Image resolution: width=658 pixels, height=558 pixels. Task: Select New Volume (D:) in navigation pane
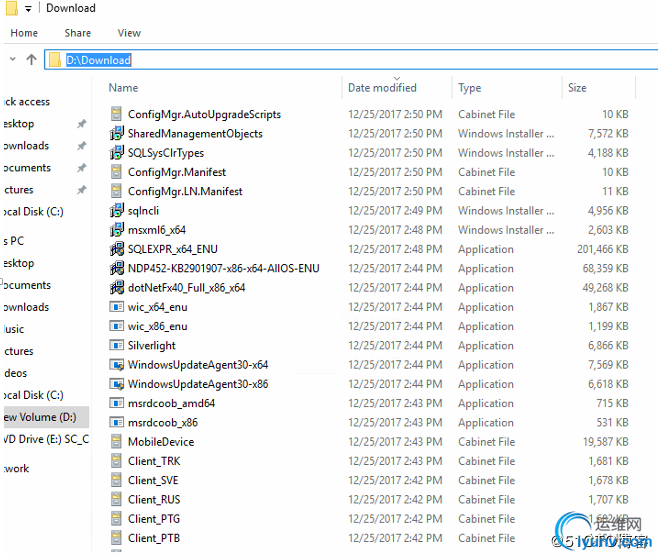(40, 417)
